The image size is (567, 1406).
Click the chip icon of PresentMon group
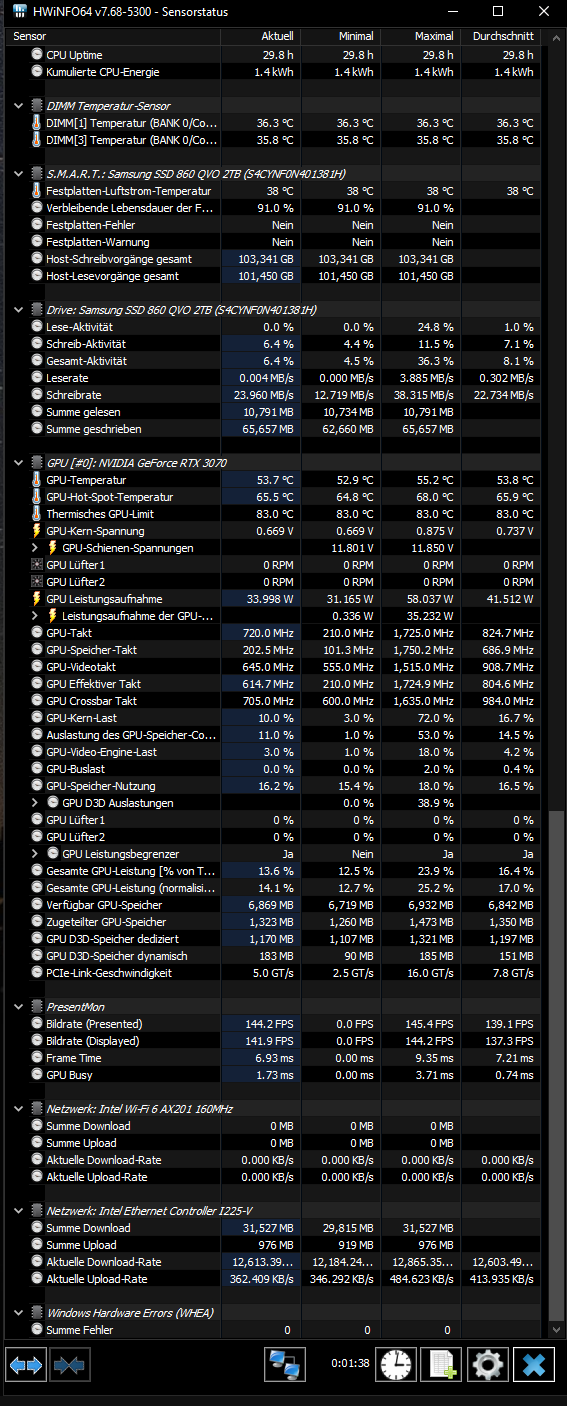(x=37, y=1007)
